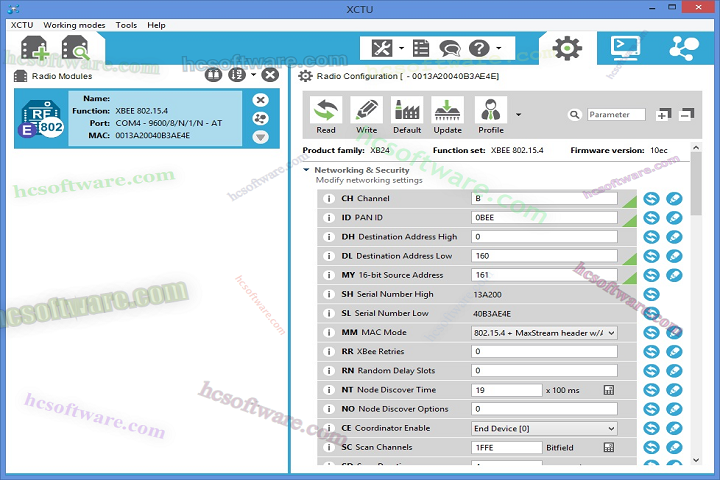
Task: Click the first round icon in Radio Modules header
Action: (213, 74)
